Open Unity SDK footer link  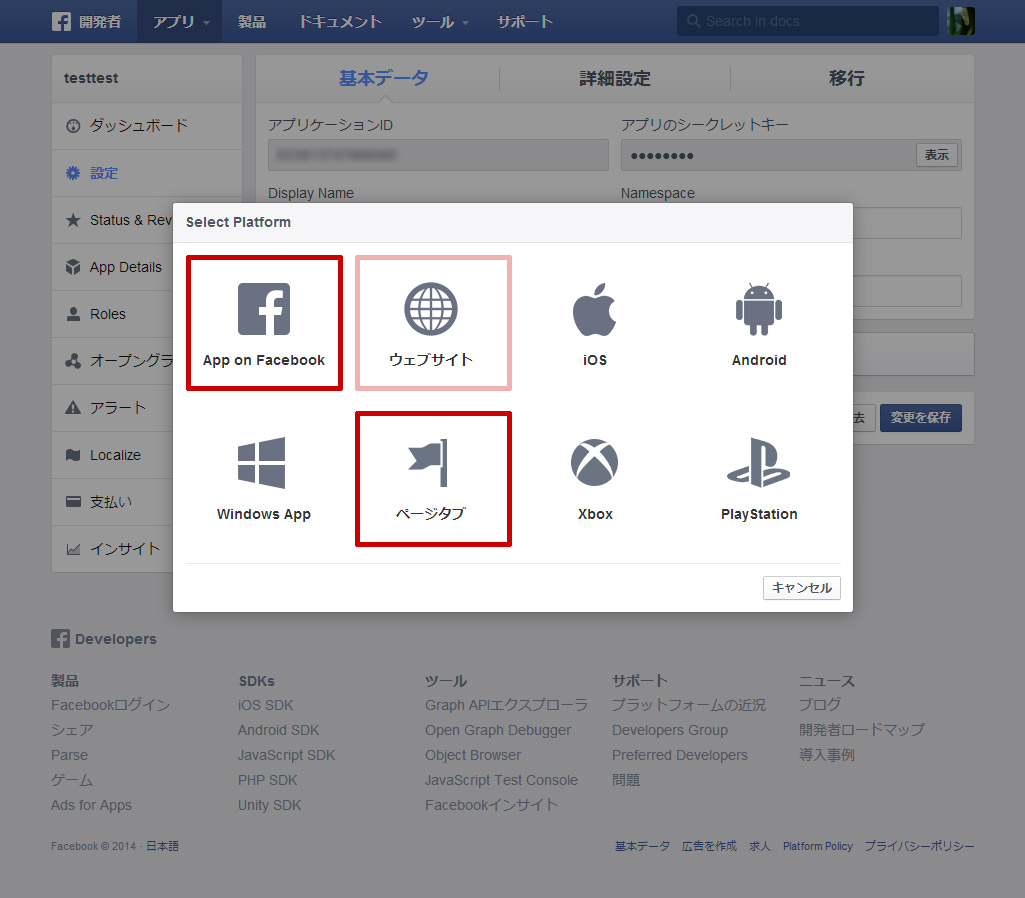coord(269,805)
